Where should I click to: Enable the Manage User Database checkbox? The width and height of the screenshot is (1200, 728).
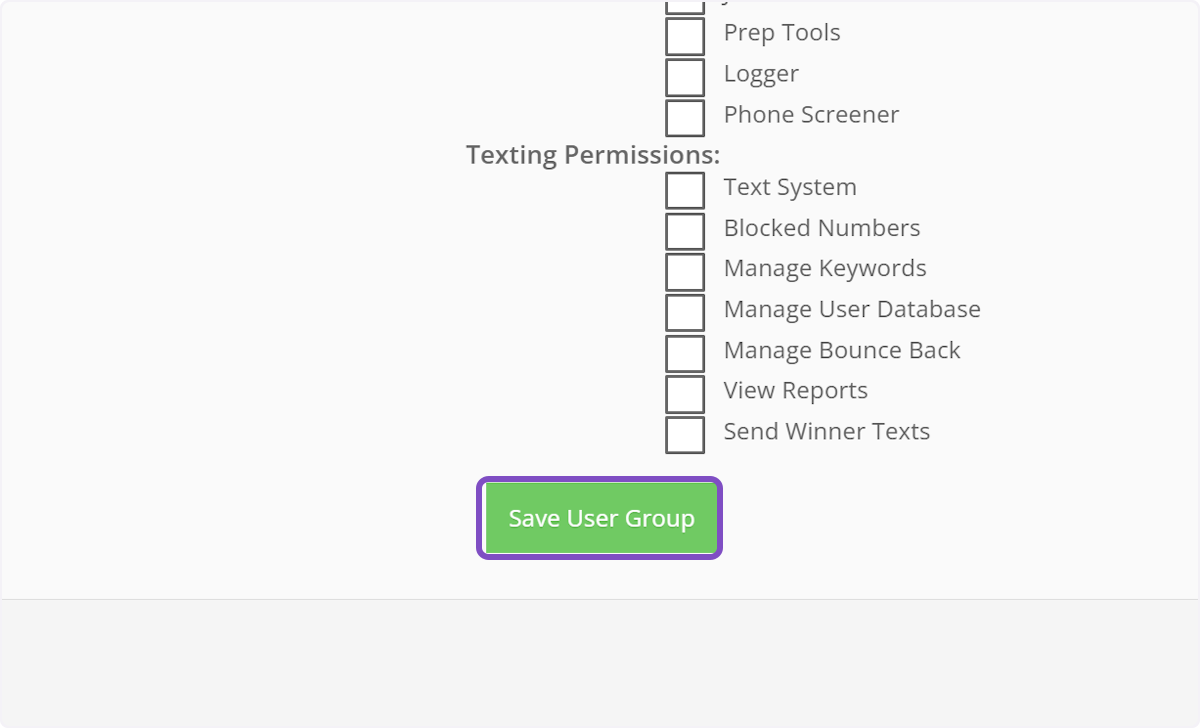[685, 312]
